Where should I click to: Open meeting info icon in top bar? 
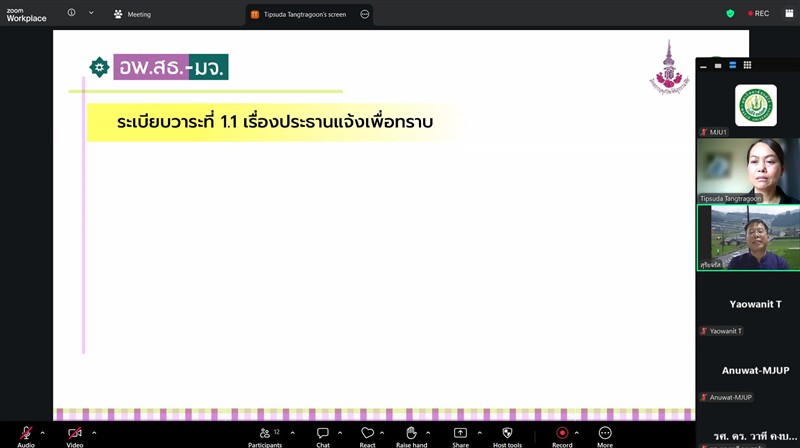tap(71, 13)
